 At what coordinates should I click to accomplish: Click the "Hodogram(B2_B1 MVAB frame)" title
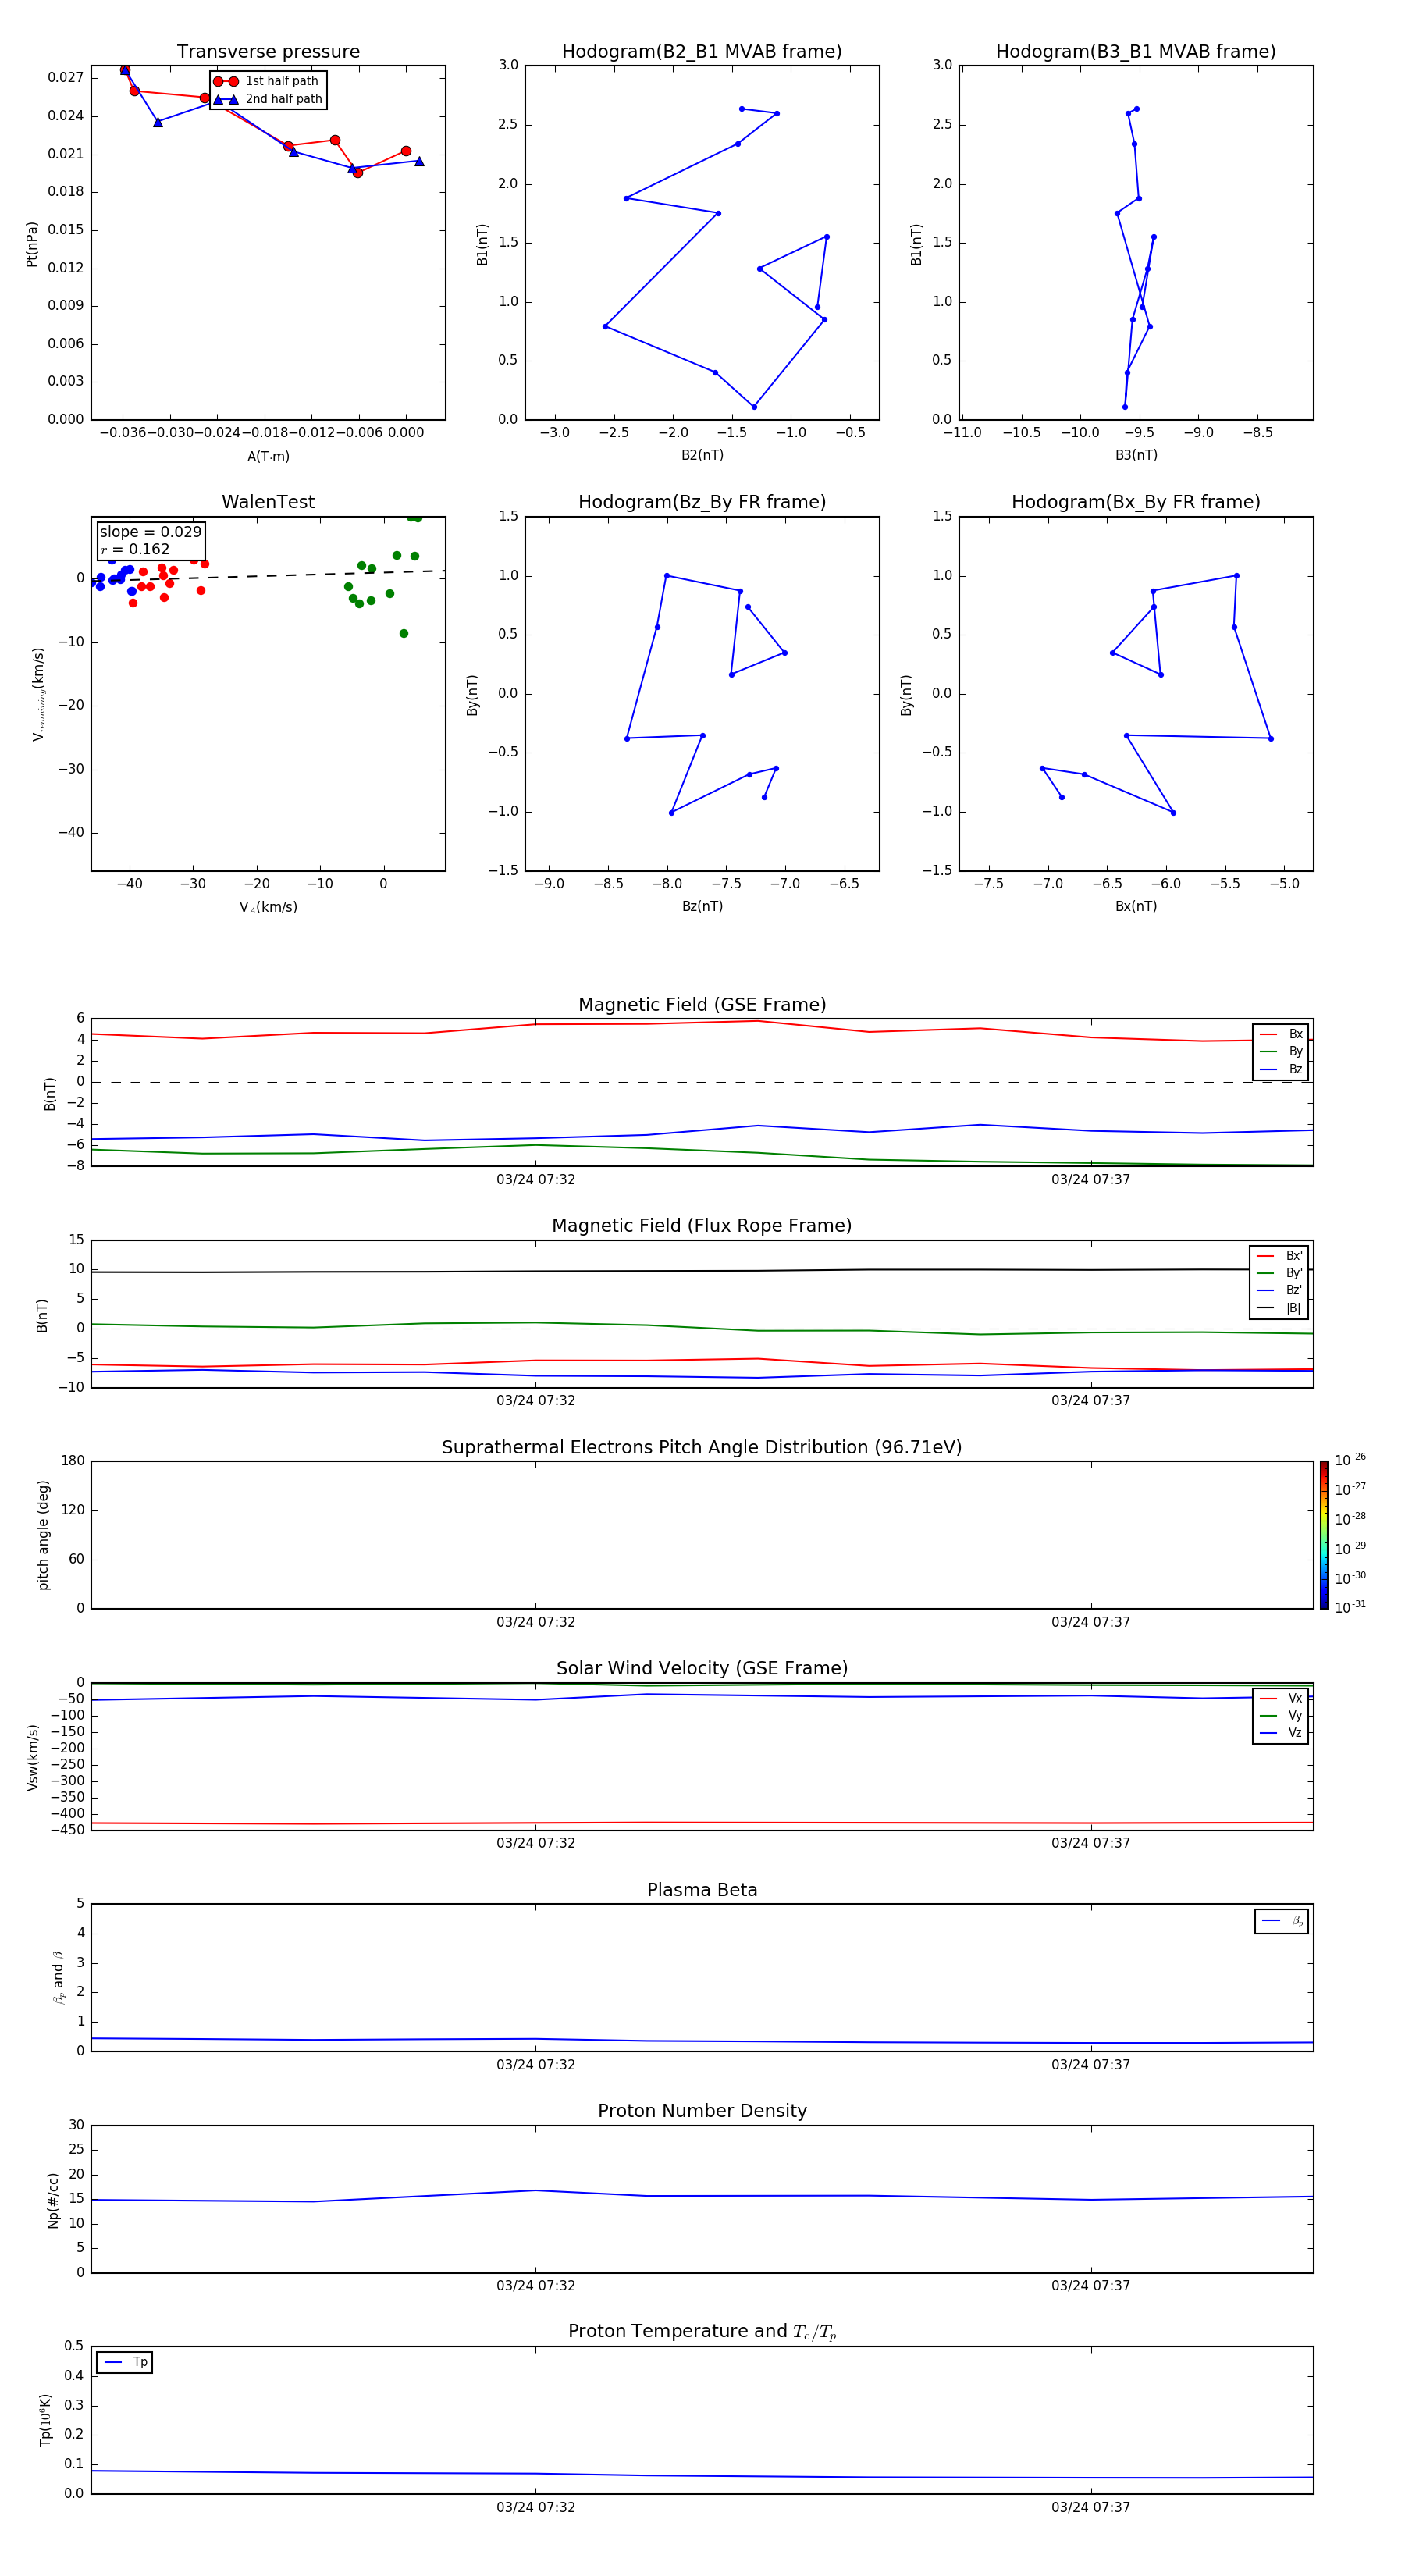pyautogui.click(x=702, y=52)
